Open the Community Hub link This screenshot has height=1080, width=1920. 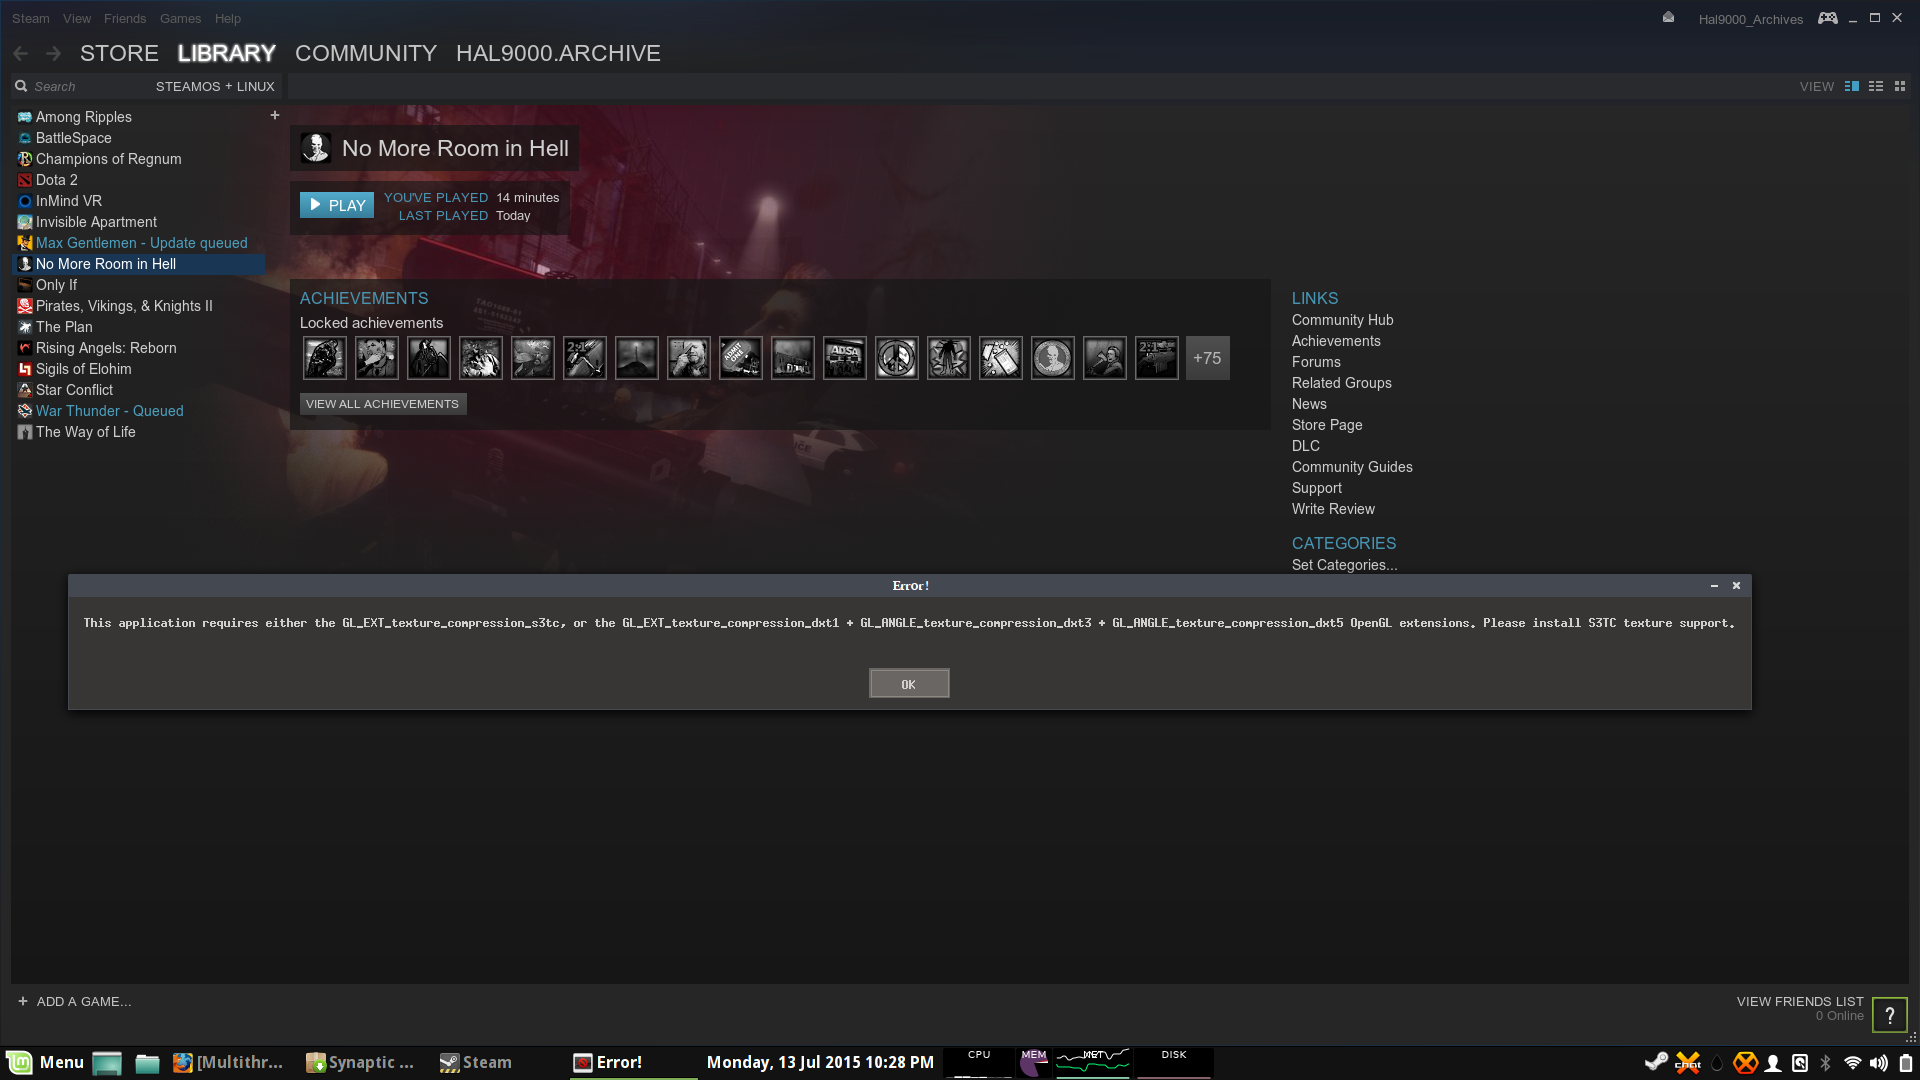pos(1342,320)
